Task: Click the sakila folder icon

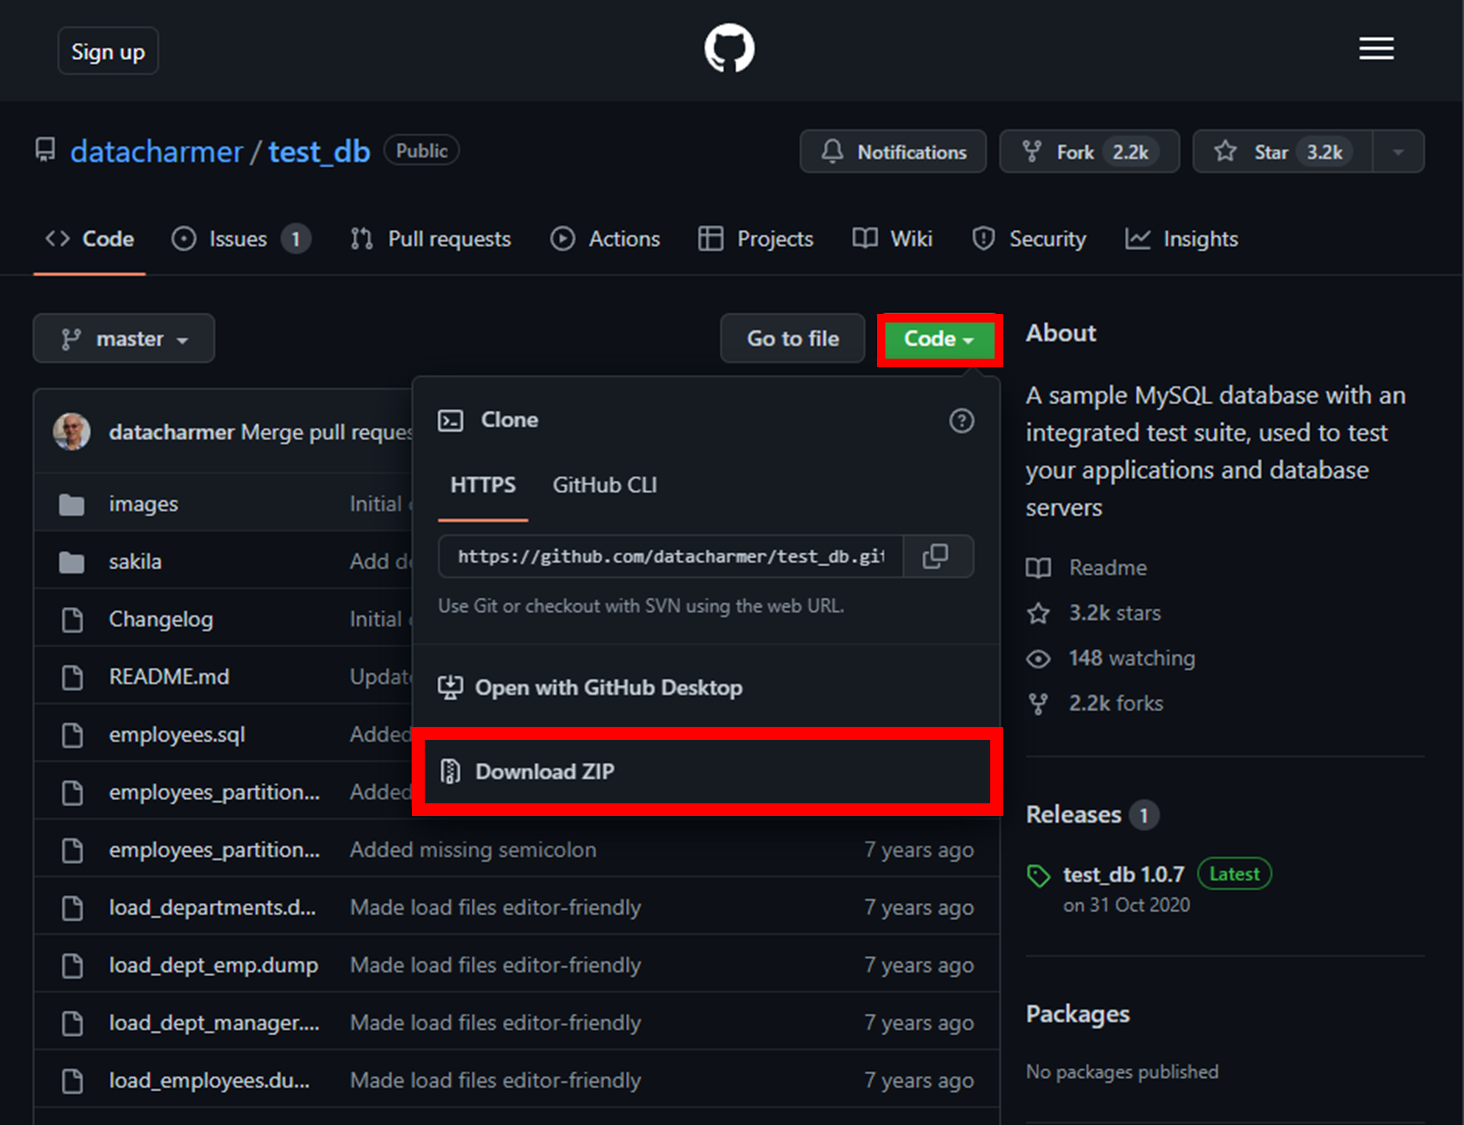Action: pos(72,562)
